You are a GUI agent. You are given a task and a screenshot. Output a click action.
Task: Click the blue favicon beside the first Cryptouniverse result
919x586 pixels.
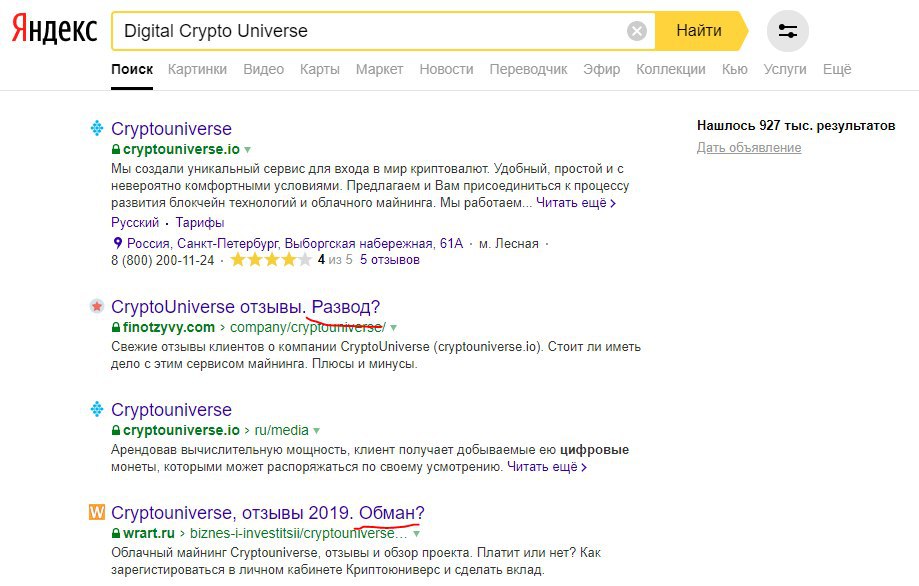(97, 128)
